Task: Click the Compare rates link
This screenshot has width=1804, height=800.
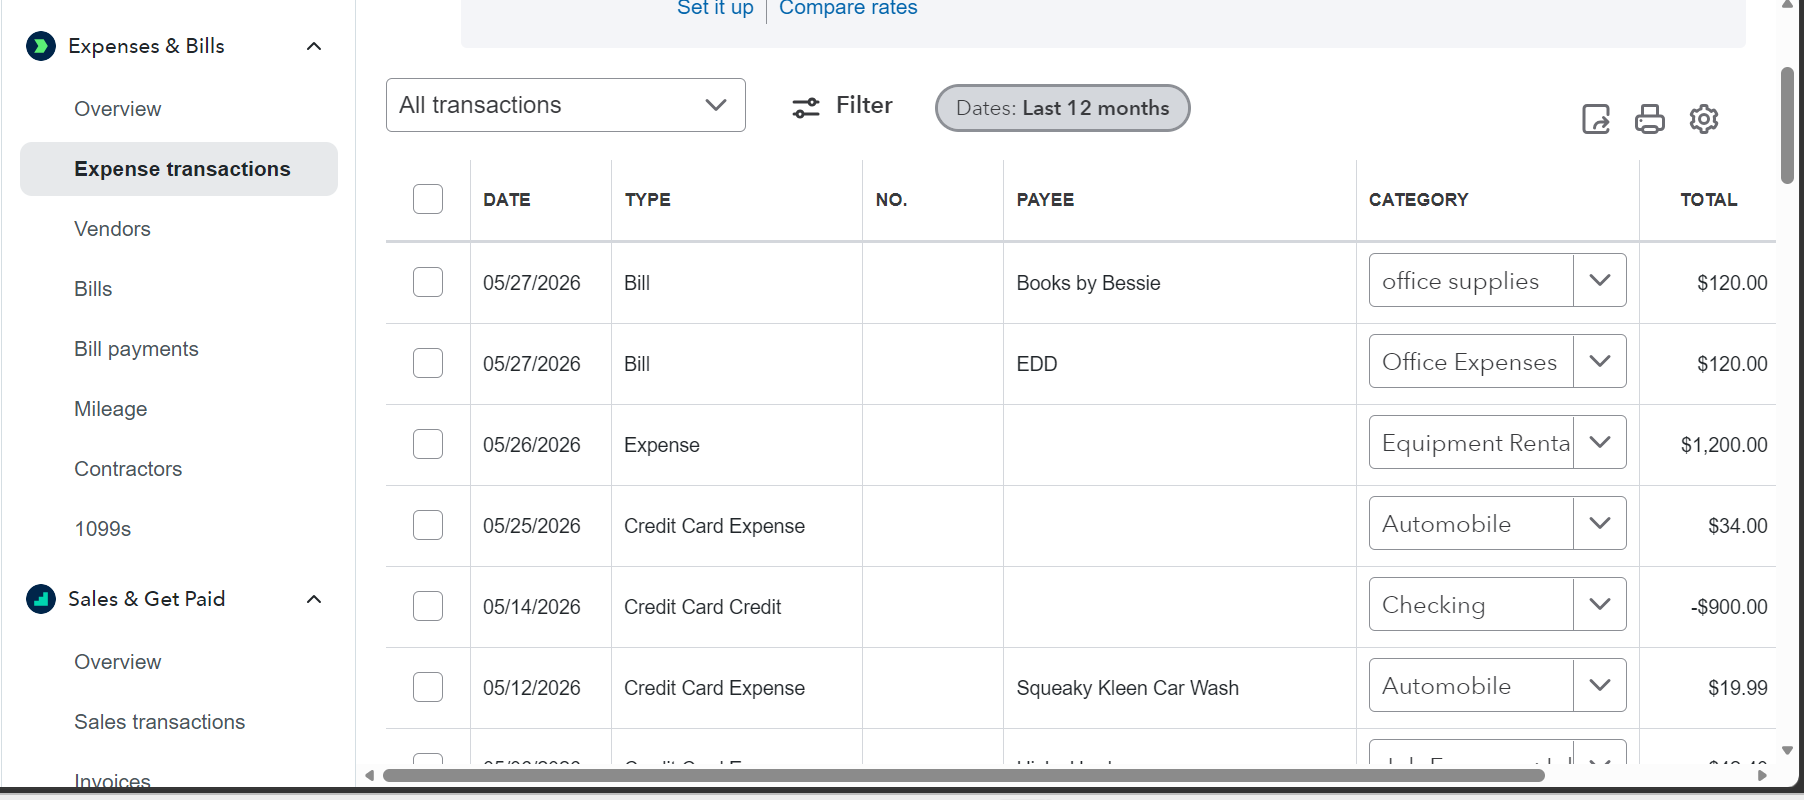Action: click(848, 8)
